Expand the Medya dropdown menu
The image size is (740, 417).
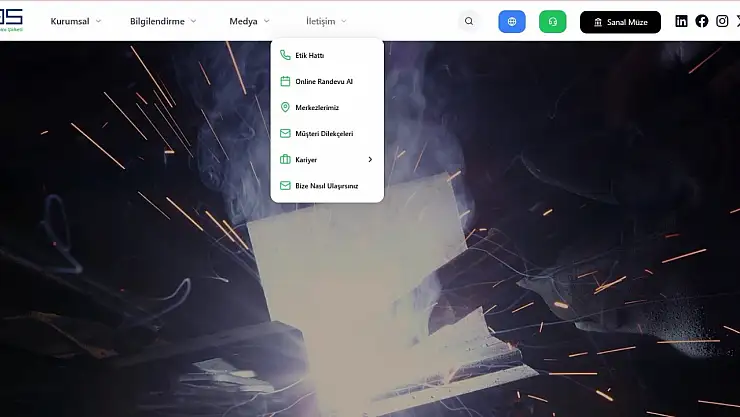click(x=249, y=21)
